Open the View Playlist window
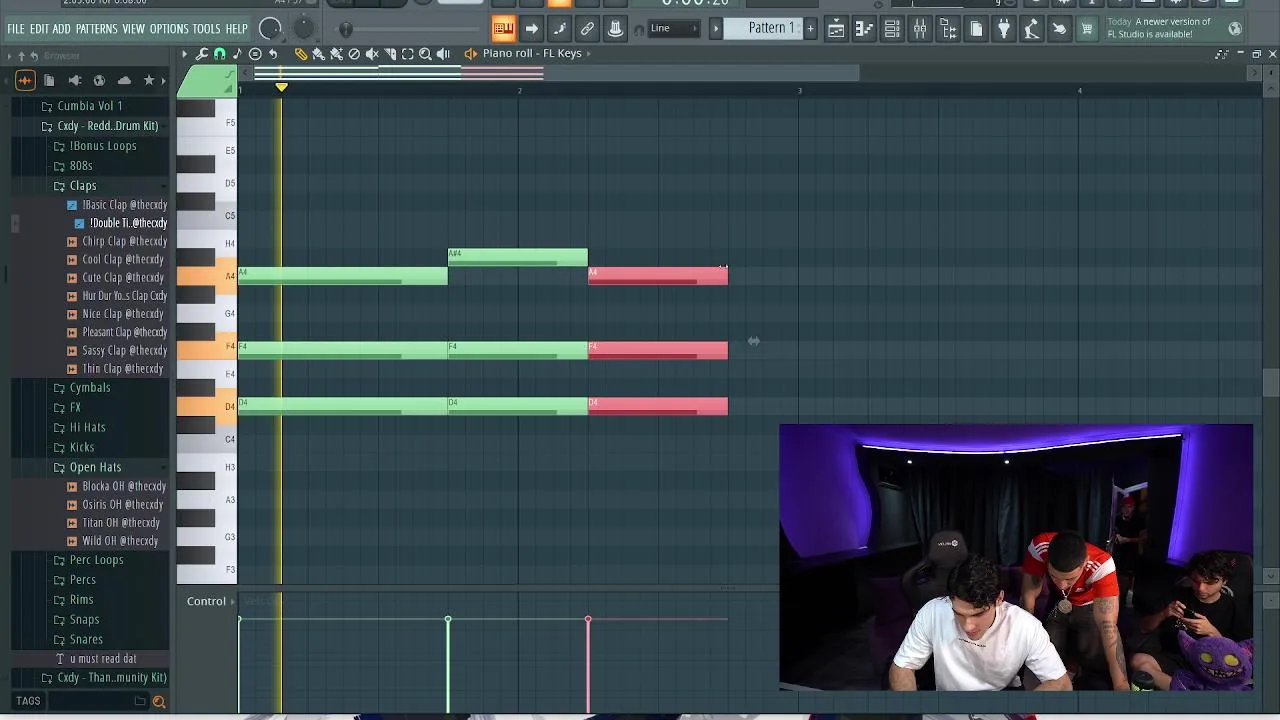Image resolution: width=1280 pixels, height=720 pixels. pyautogui.click(x=836, y=28)
